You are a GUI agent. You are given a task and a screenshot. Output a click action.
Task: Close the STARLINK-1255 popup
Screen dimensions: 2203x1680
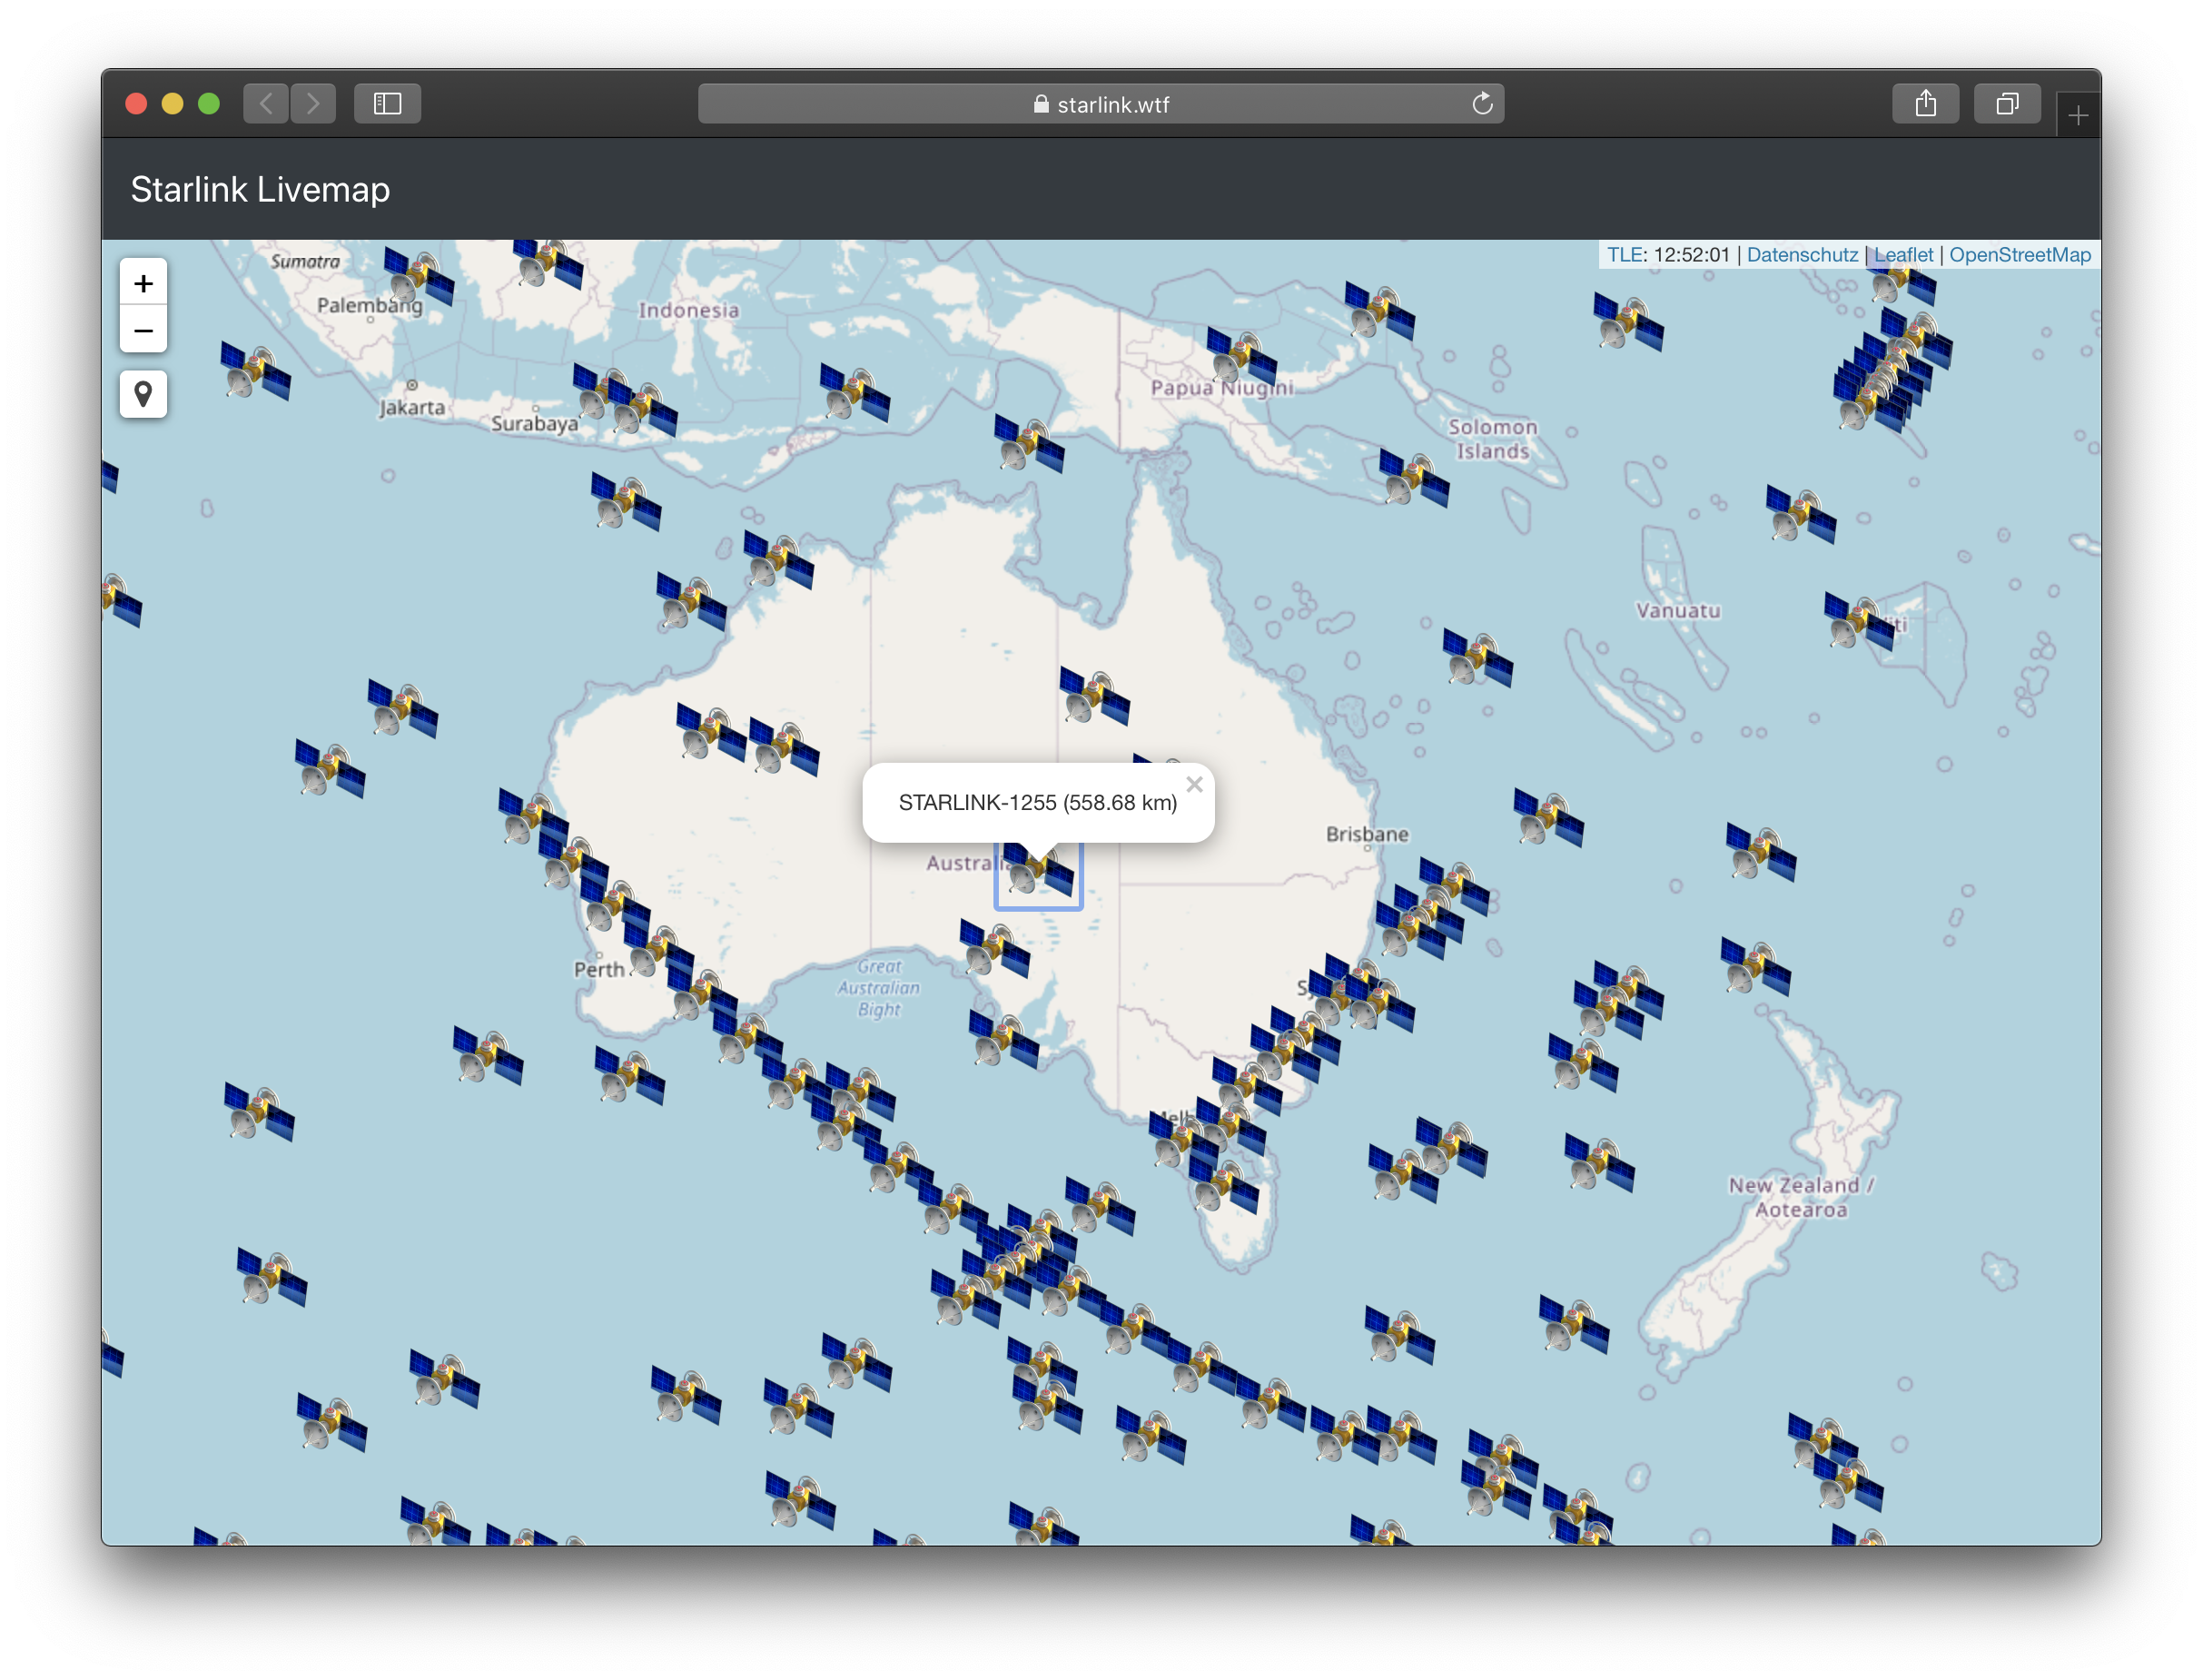click(1194, 785)
